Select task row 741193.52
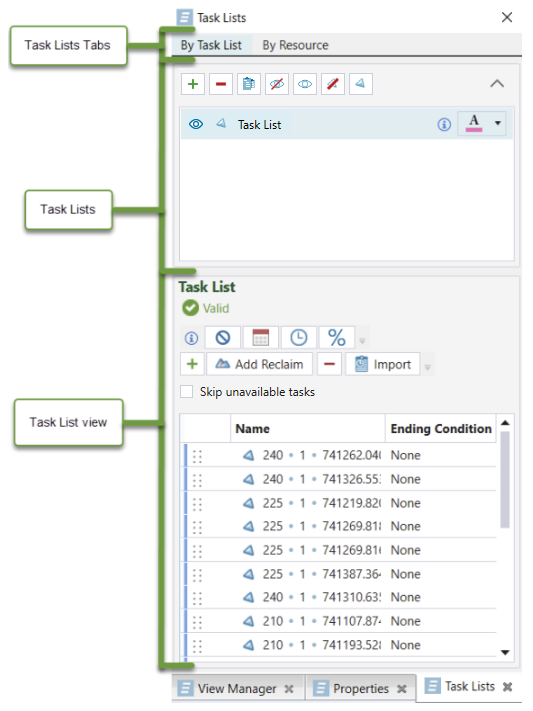 coord(340,645)
